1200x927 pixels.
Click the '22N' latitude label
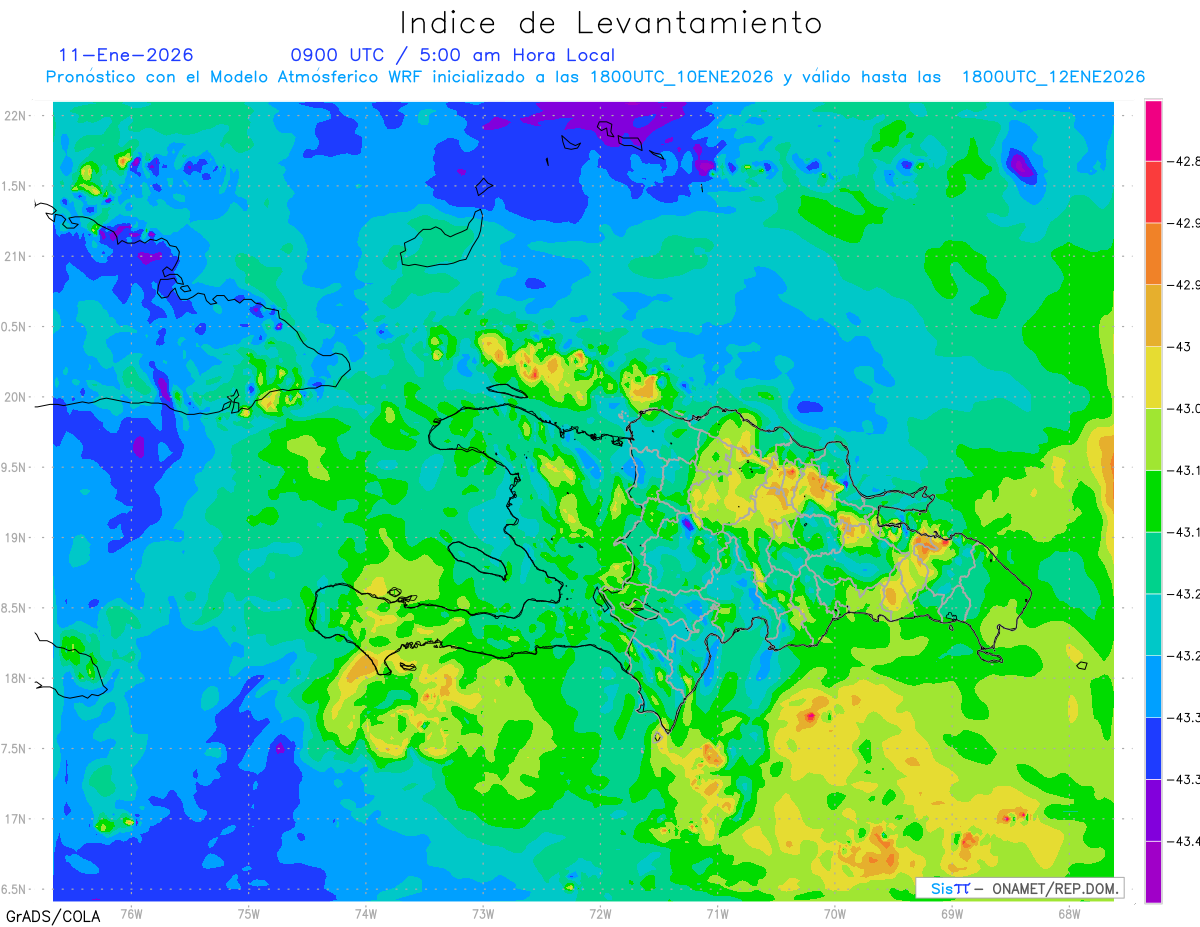[x=17, y=116]
